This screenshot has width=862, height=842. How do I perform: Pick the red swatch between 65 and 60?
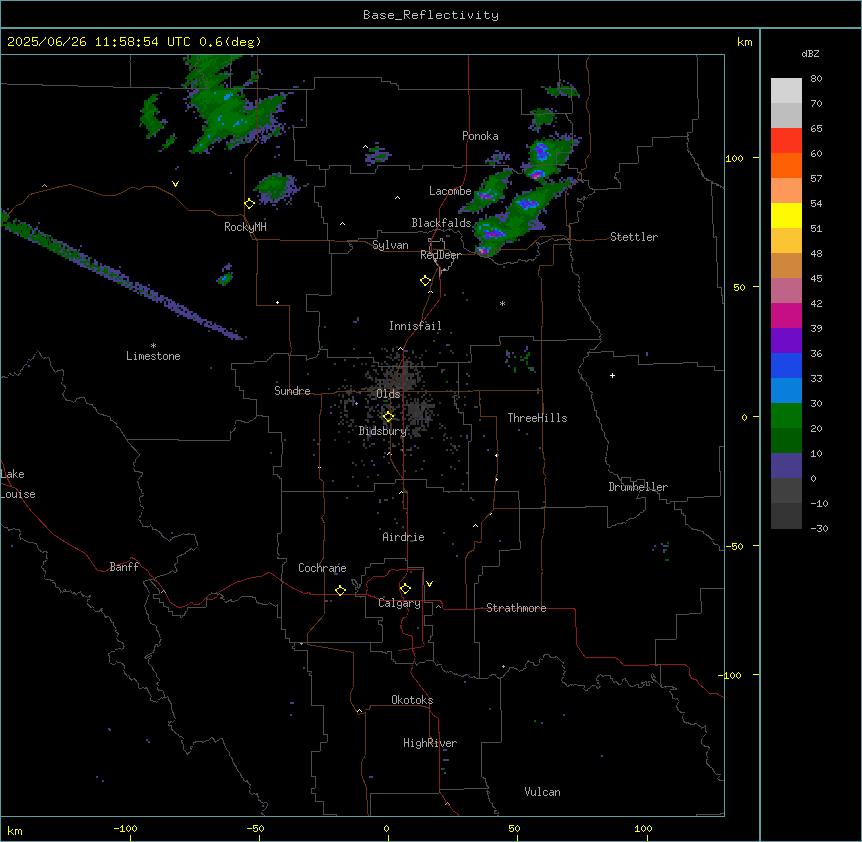coord(786,141)
